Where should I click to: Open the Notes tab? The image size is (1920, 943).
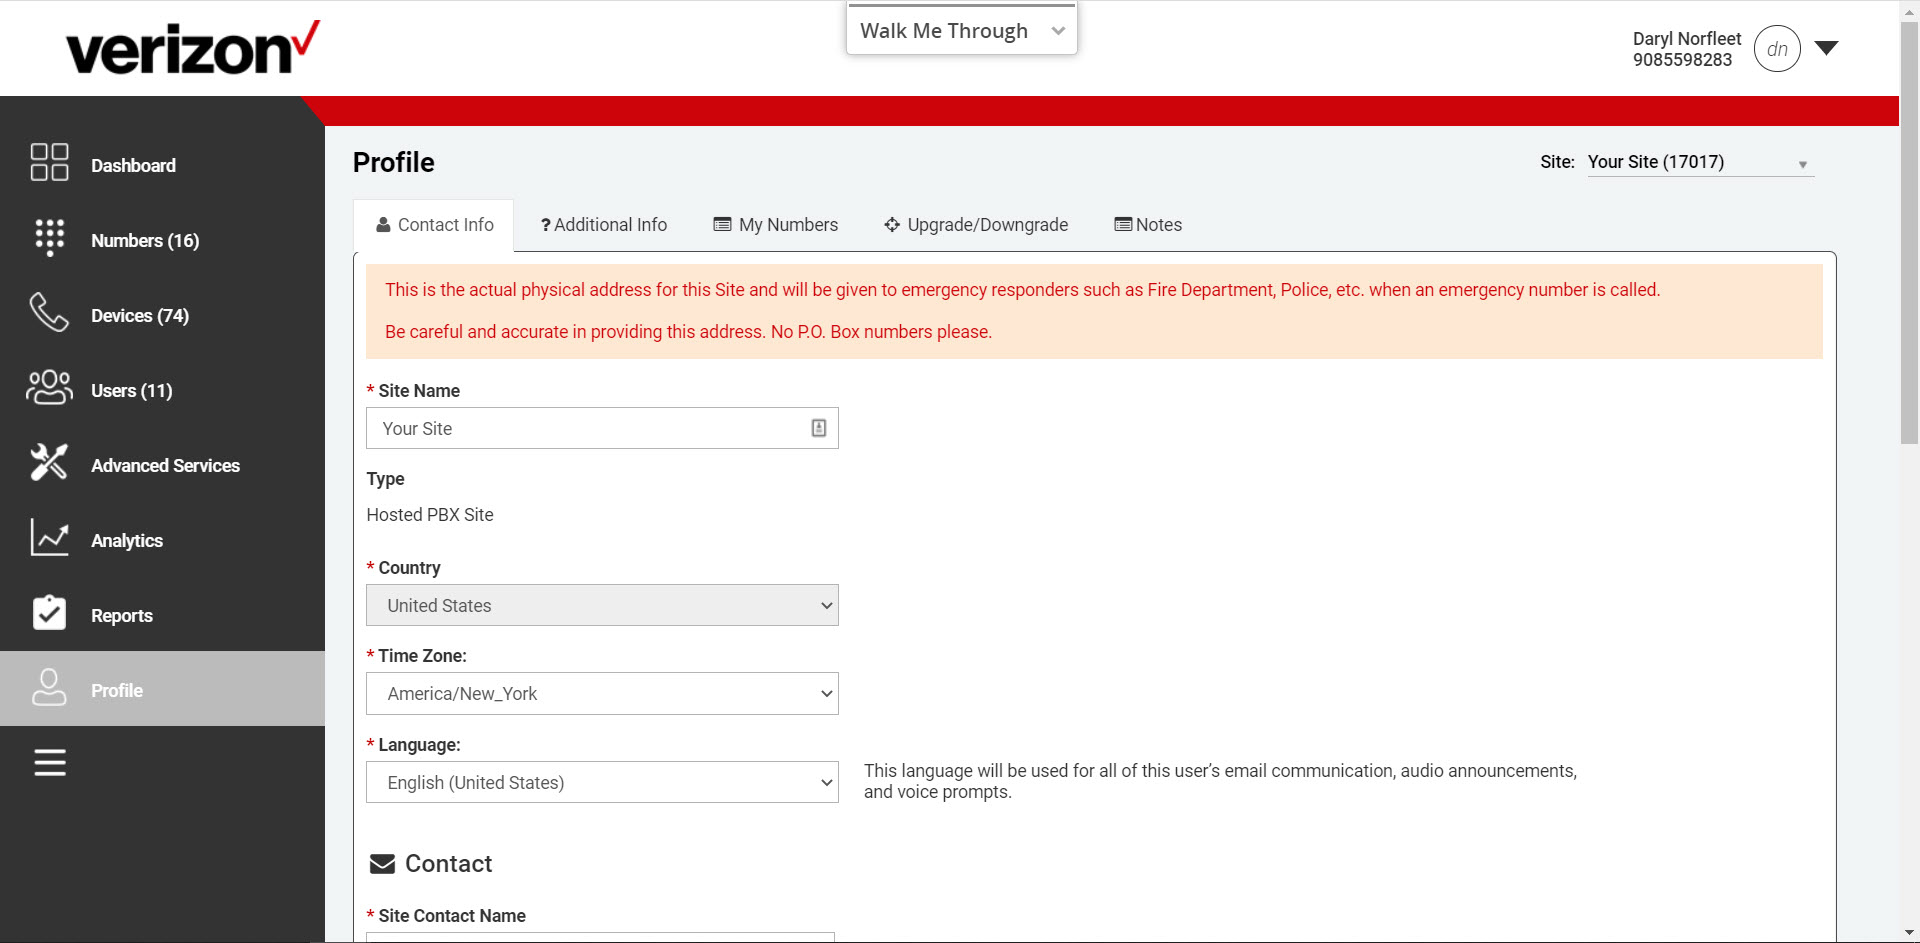pos(1148,225)
